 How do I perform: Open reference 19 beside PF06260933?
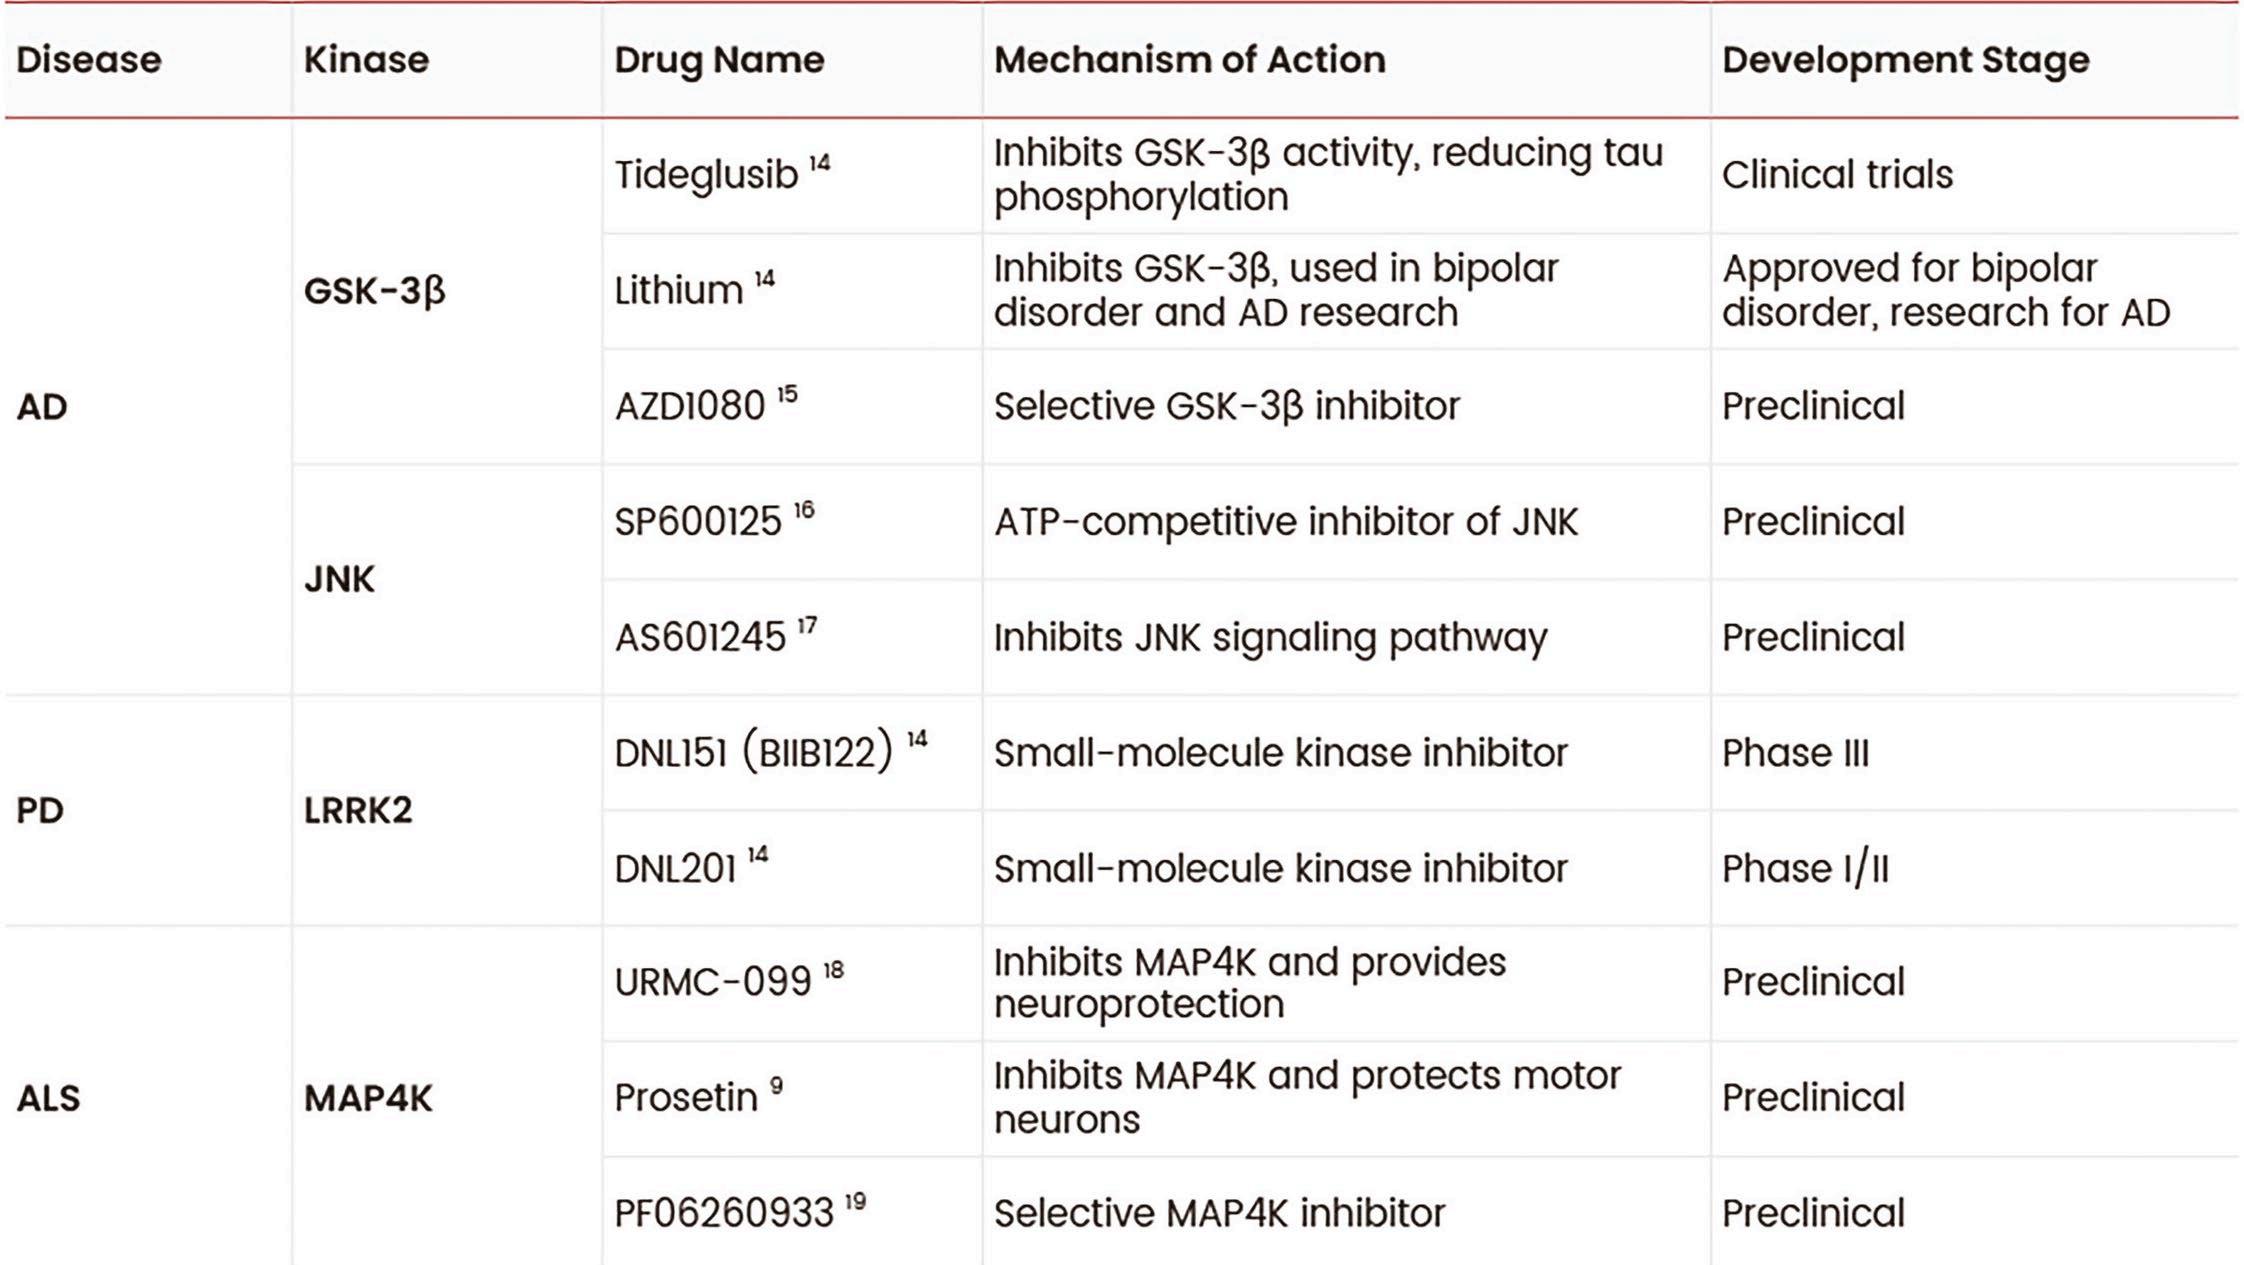click(x=855, y=1201)
